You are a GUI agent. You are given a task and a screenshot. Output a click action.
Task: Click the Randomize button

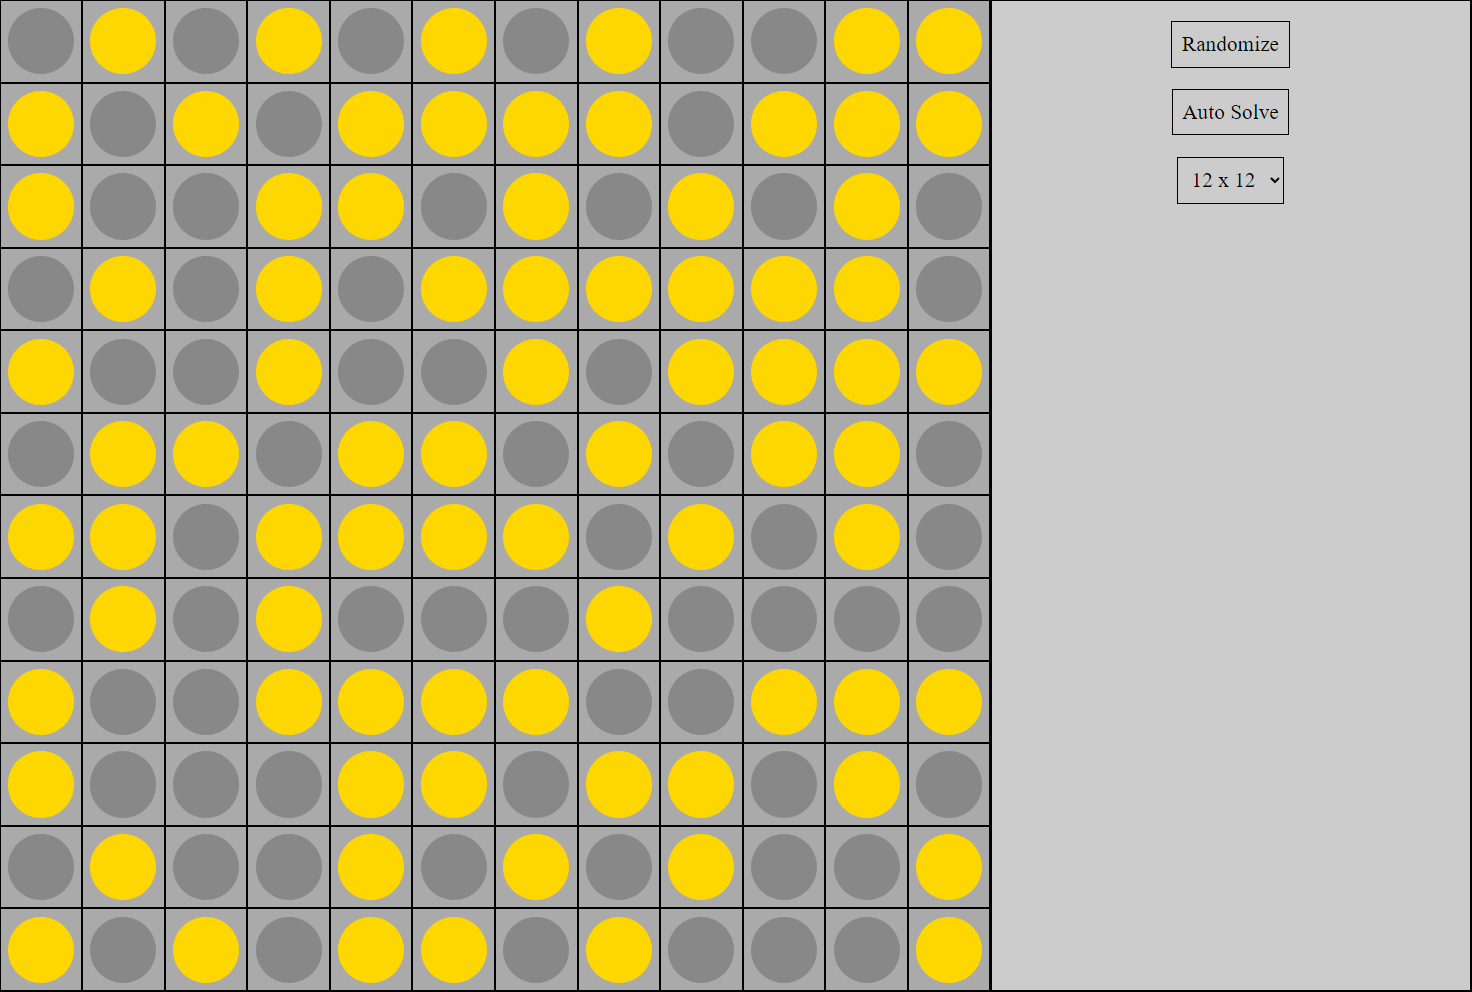pos(1230,44)
